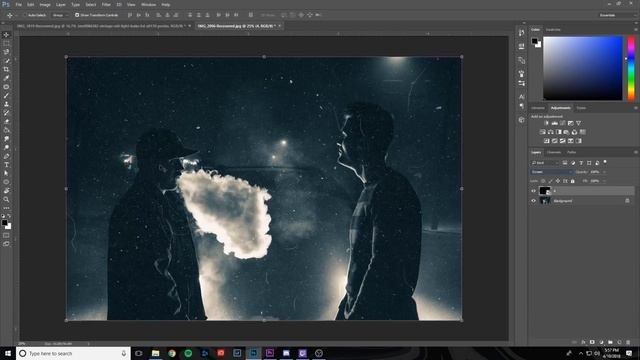Toggle lock image pixels brush icon
The image size is (640, 360).
[551, 181]
